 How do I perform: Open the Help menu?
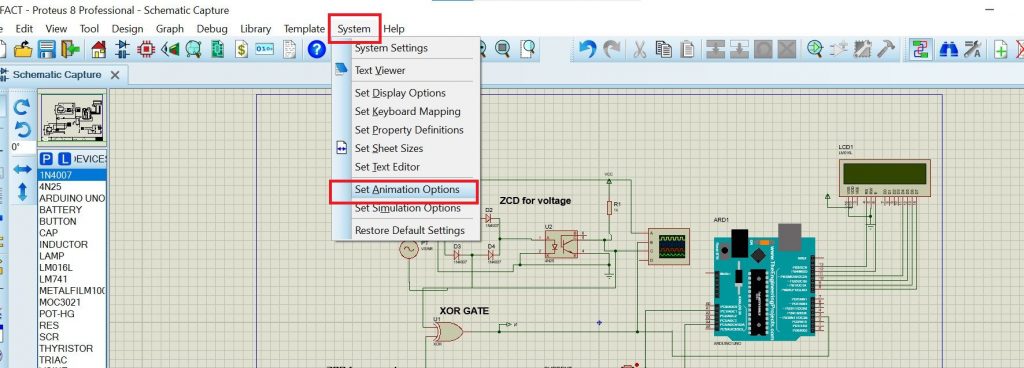click(x=394, y=29)
